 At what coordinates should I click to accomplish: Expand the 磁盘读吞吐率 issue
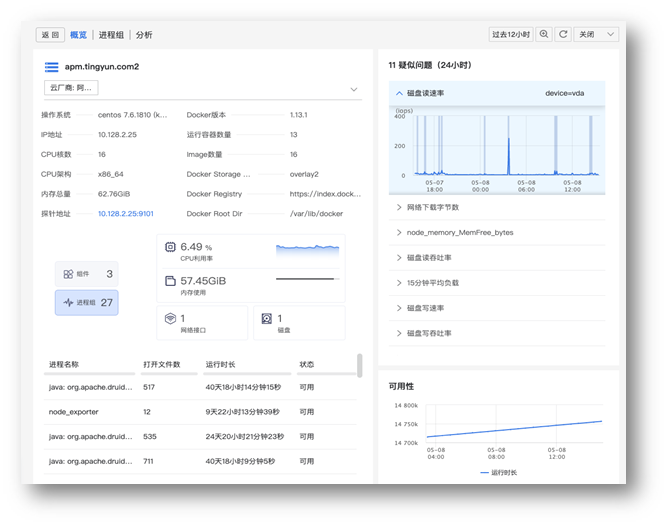pos(497,258)
